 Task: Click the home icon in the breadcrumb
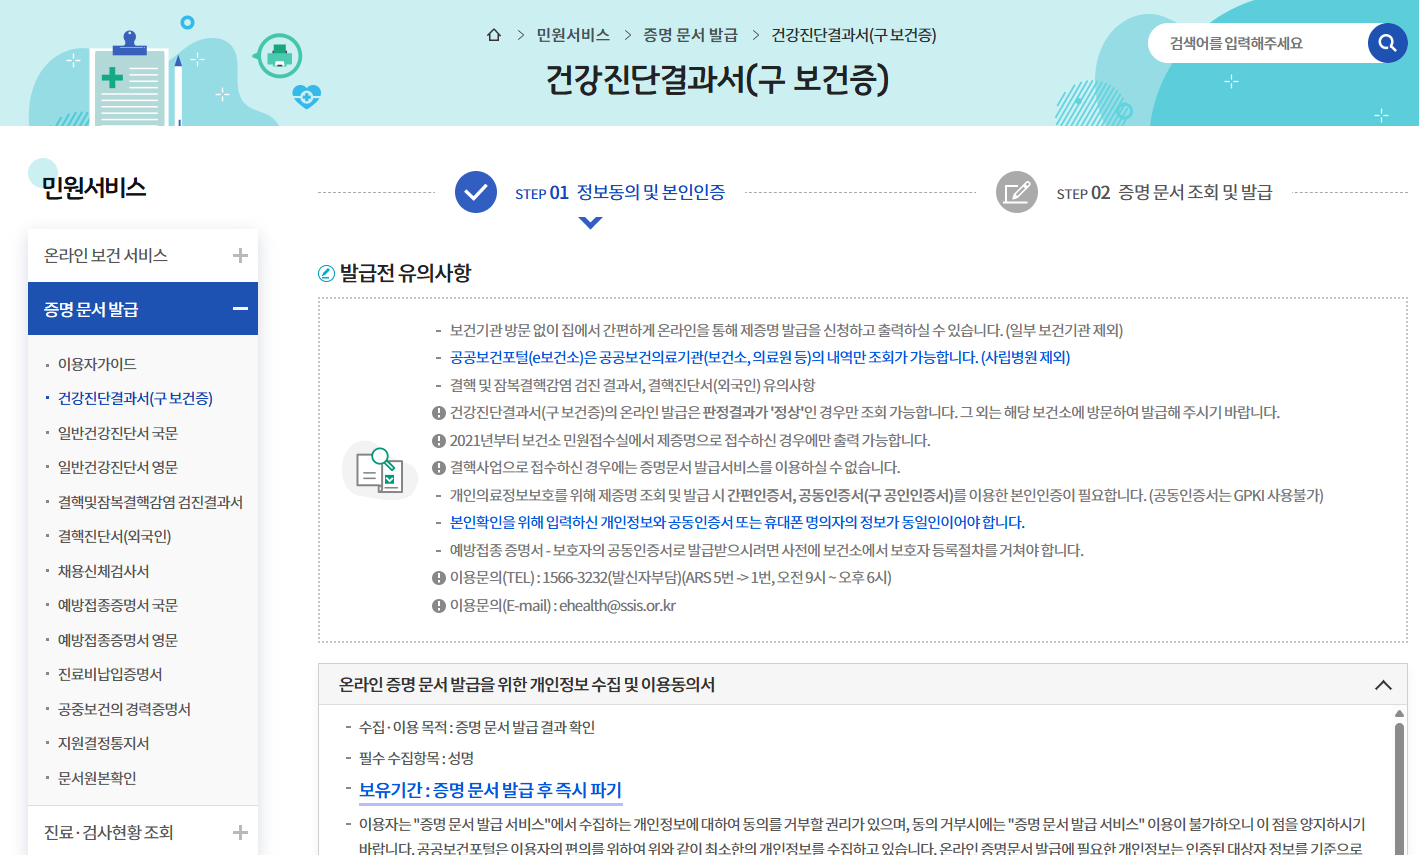tap(494, 34)
